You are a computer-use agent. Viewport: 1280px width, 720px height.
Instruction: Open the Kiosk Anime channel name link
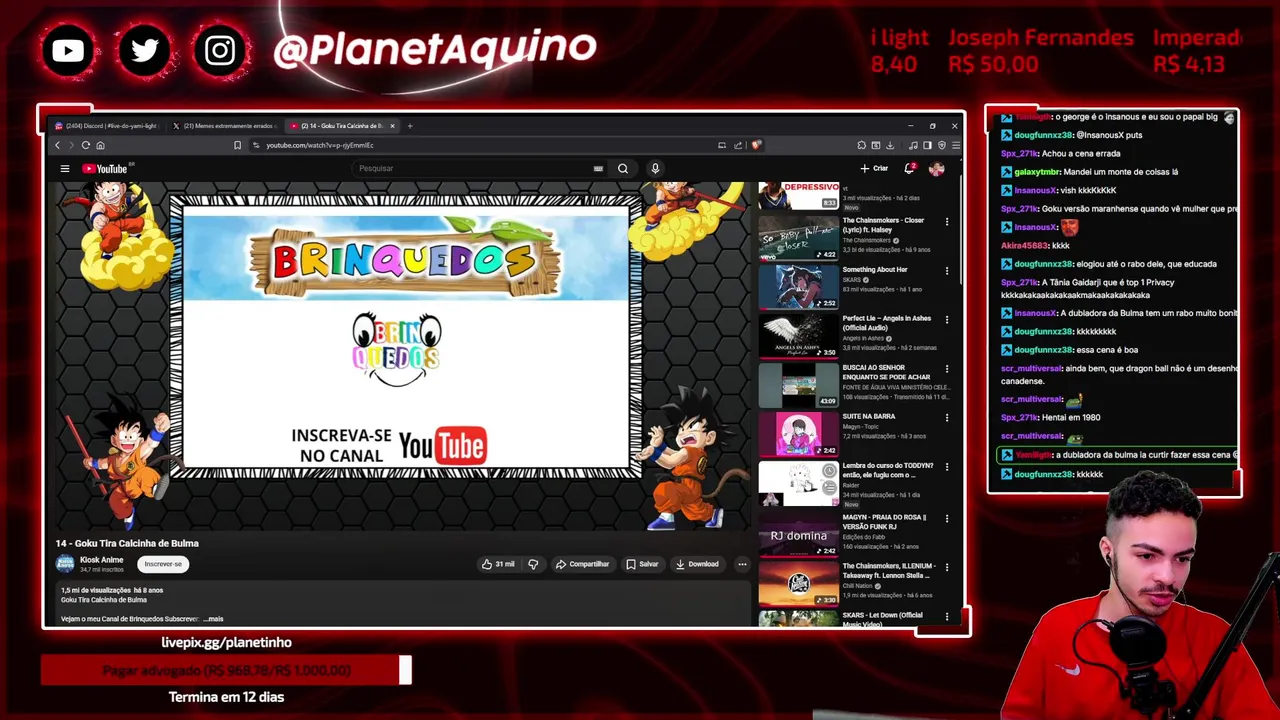101,560
